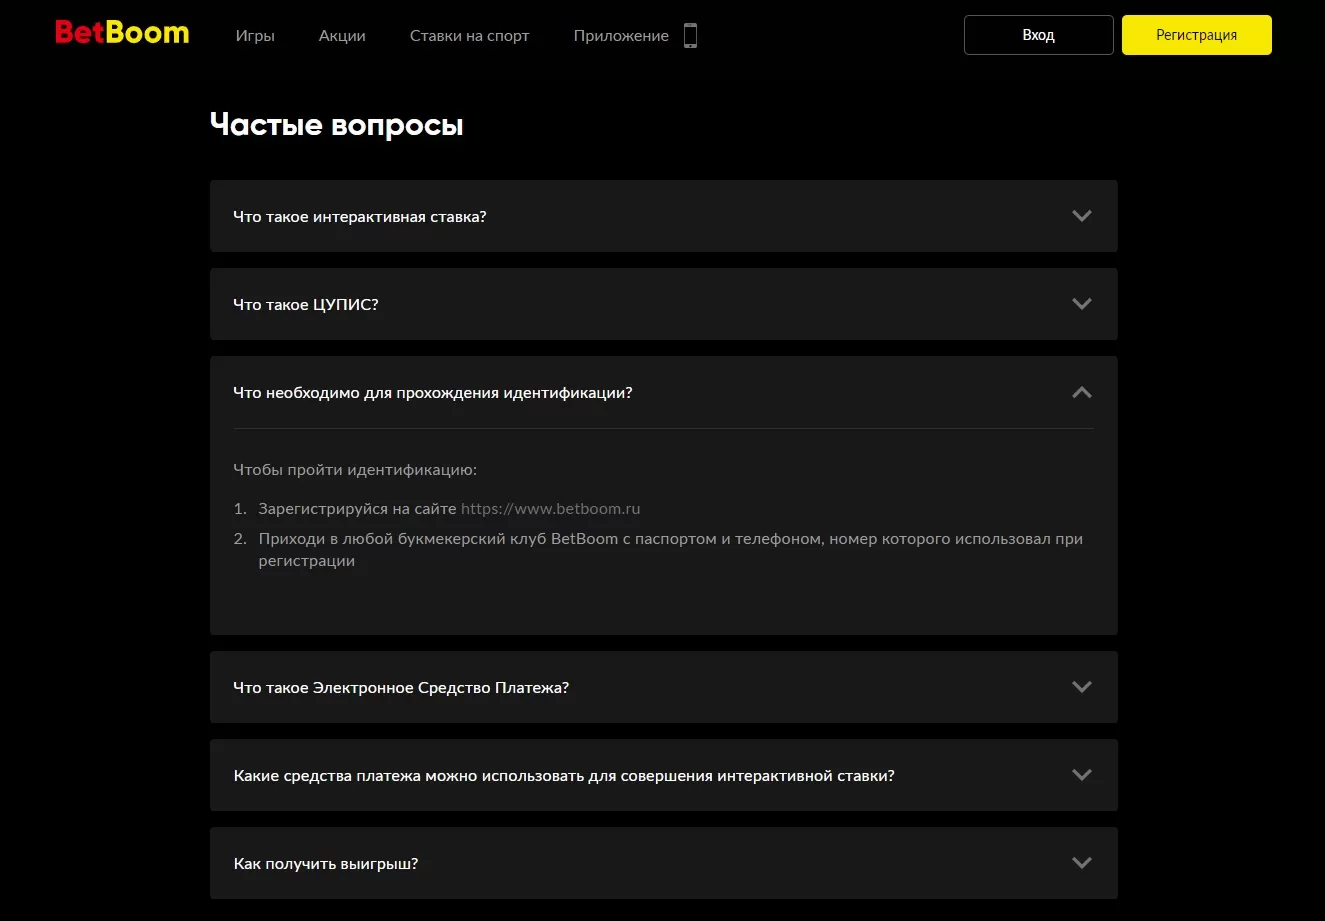Open the Игры menu item

click(255, 36)
